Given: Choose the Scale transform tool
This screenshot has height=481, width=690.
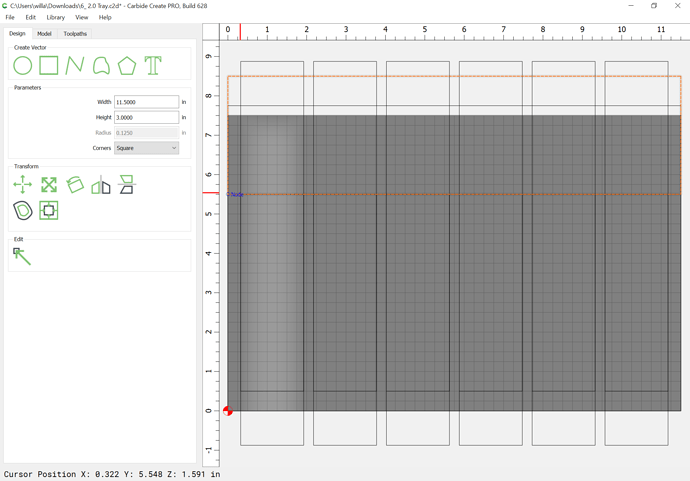Looking at the screenshot, I should click(49, 184).
